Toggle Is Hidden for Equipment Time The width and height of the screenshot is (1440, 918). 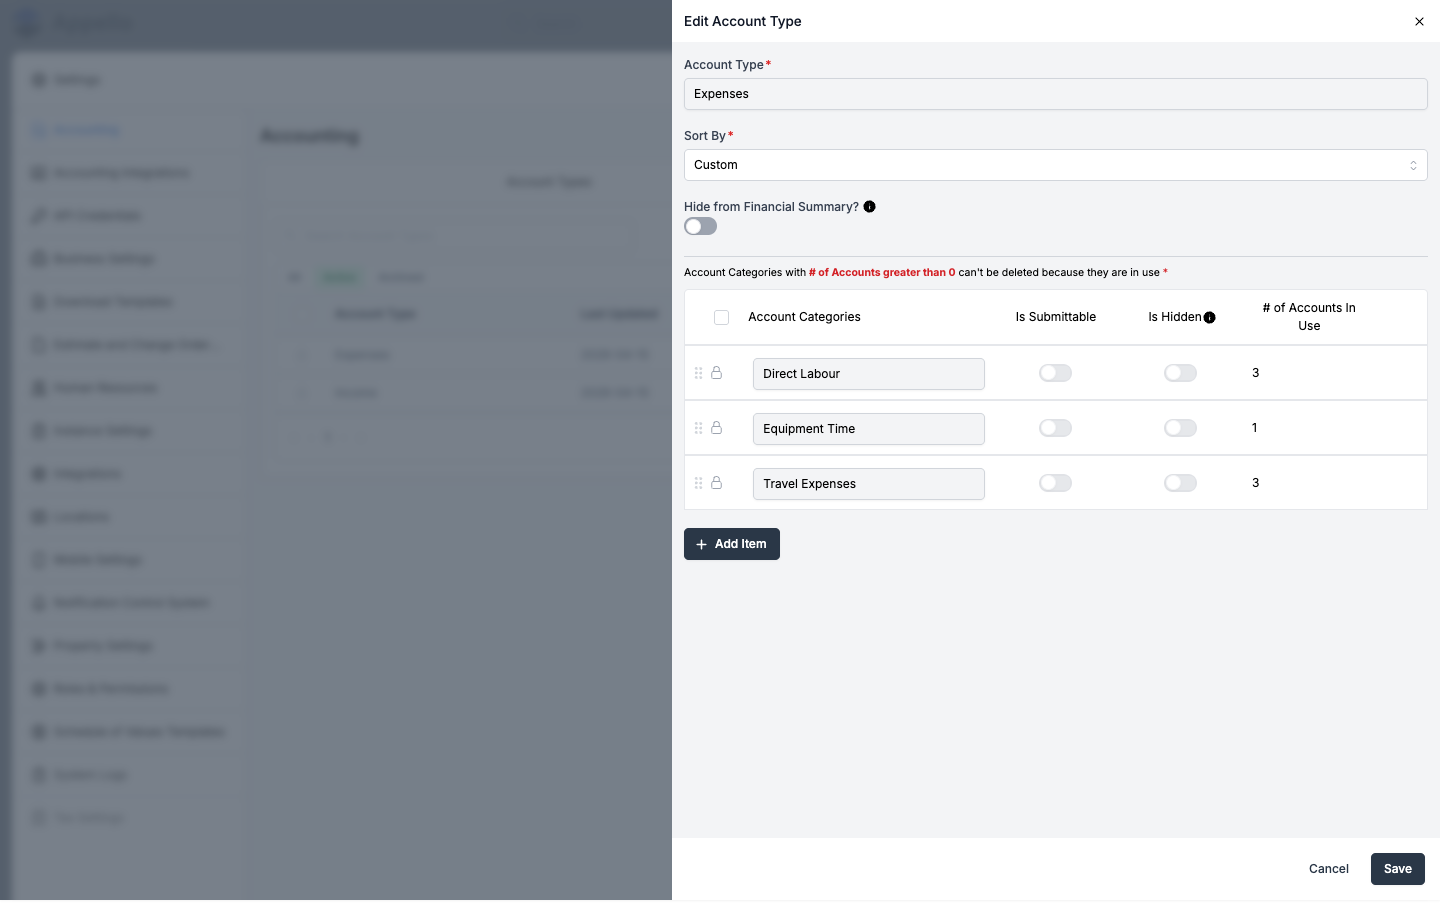[x=1180, y=428]
